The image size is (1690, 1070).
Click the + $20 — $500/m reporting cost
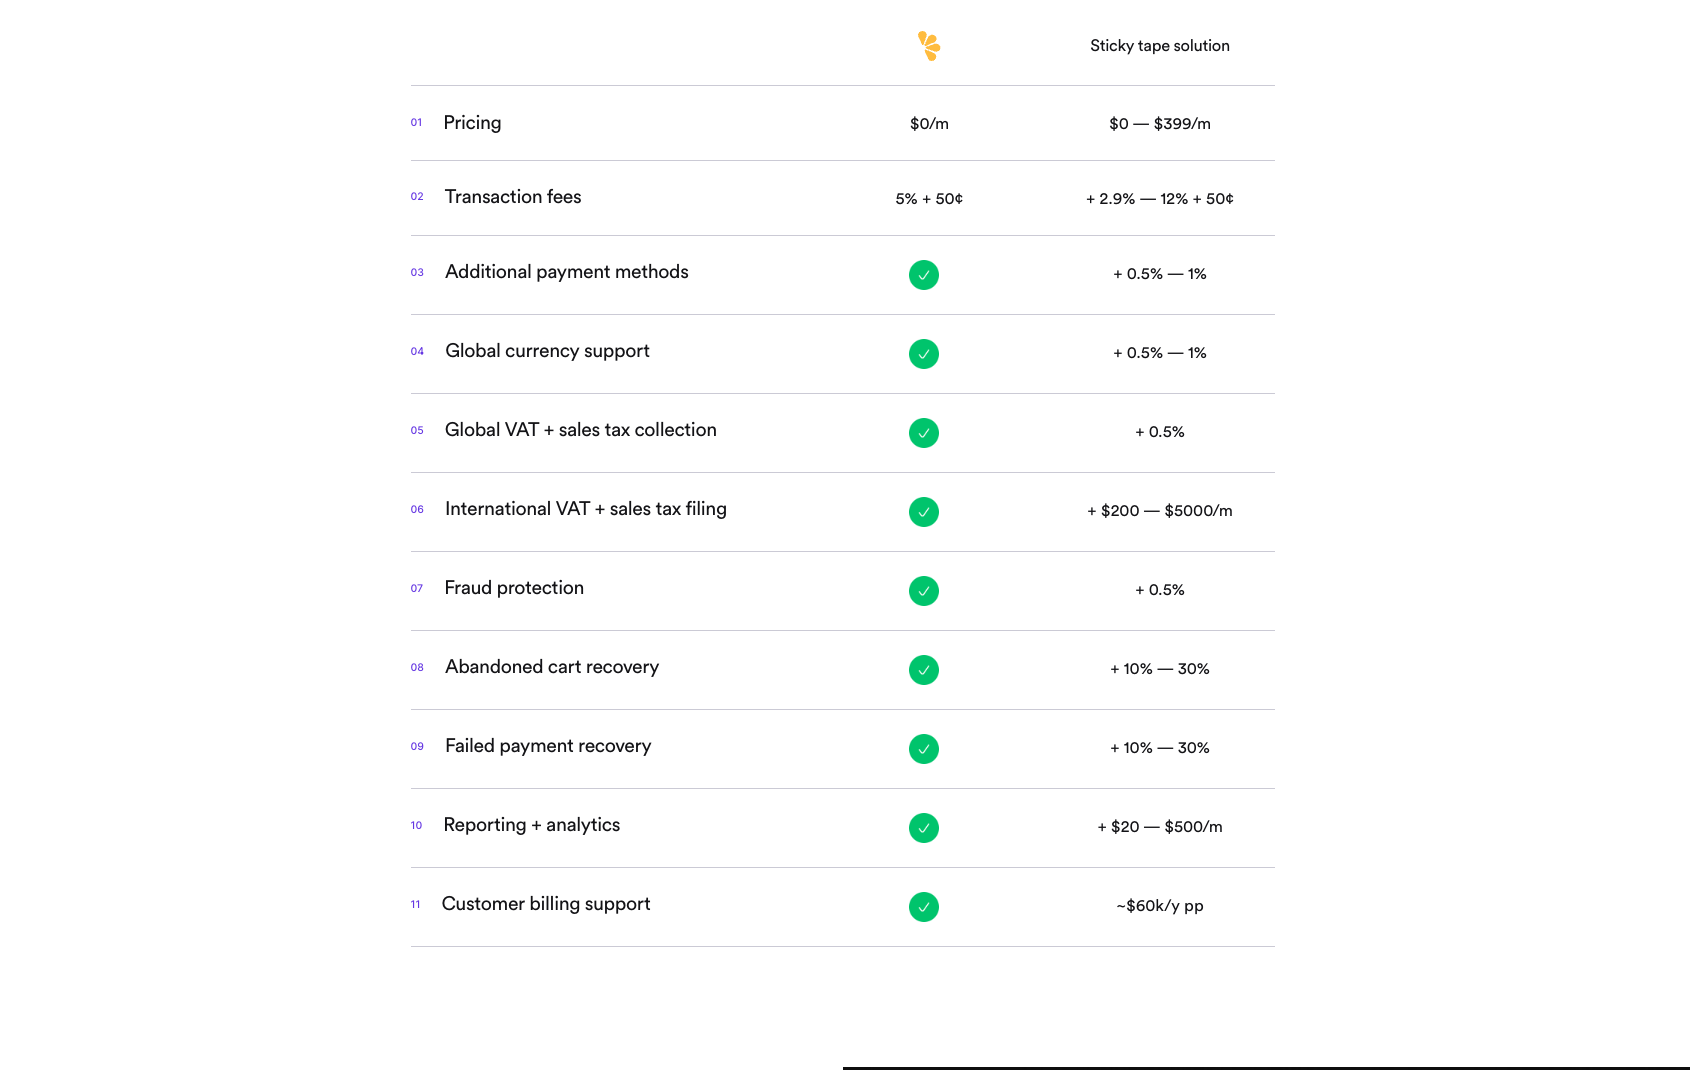point(1160,827)
